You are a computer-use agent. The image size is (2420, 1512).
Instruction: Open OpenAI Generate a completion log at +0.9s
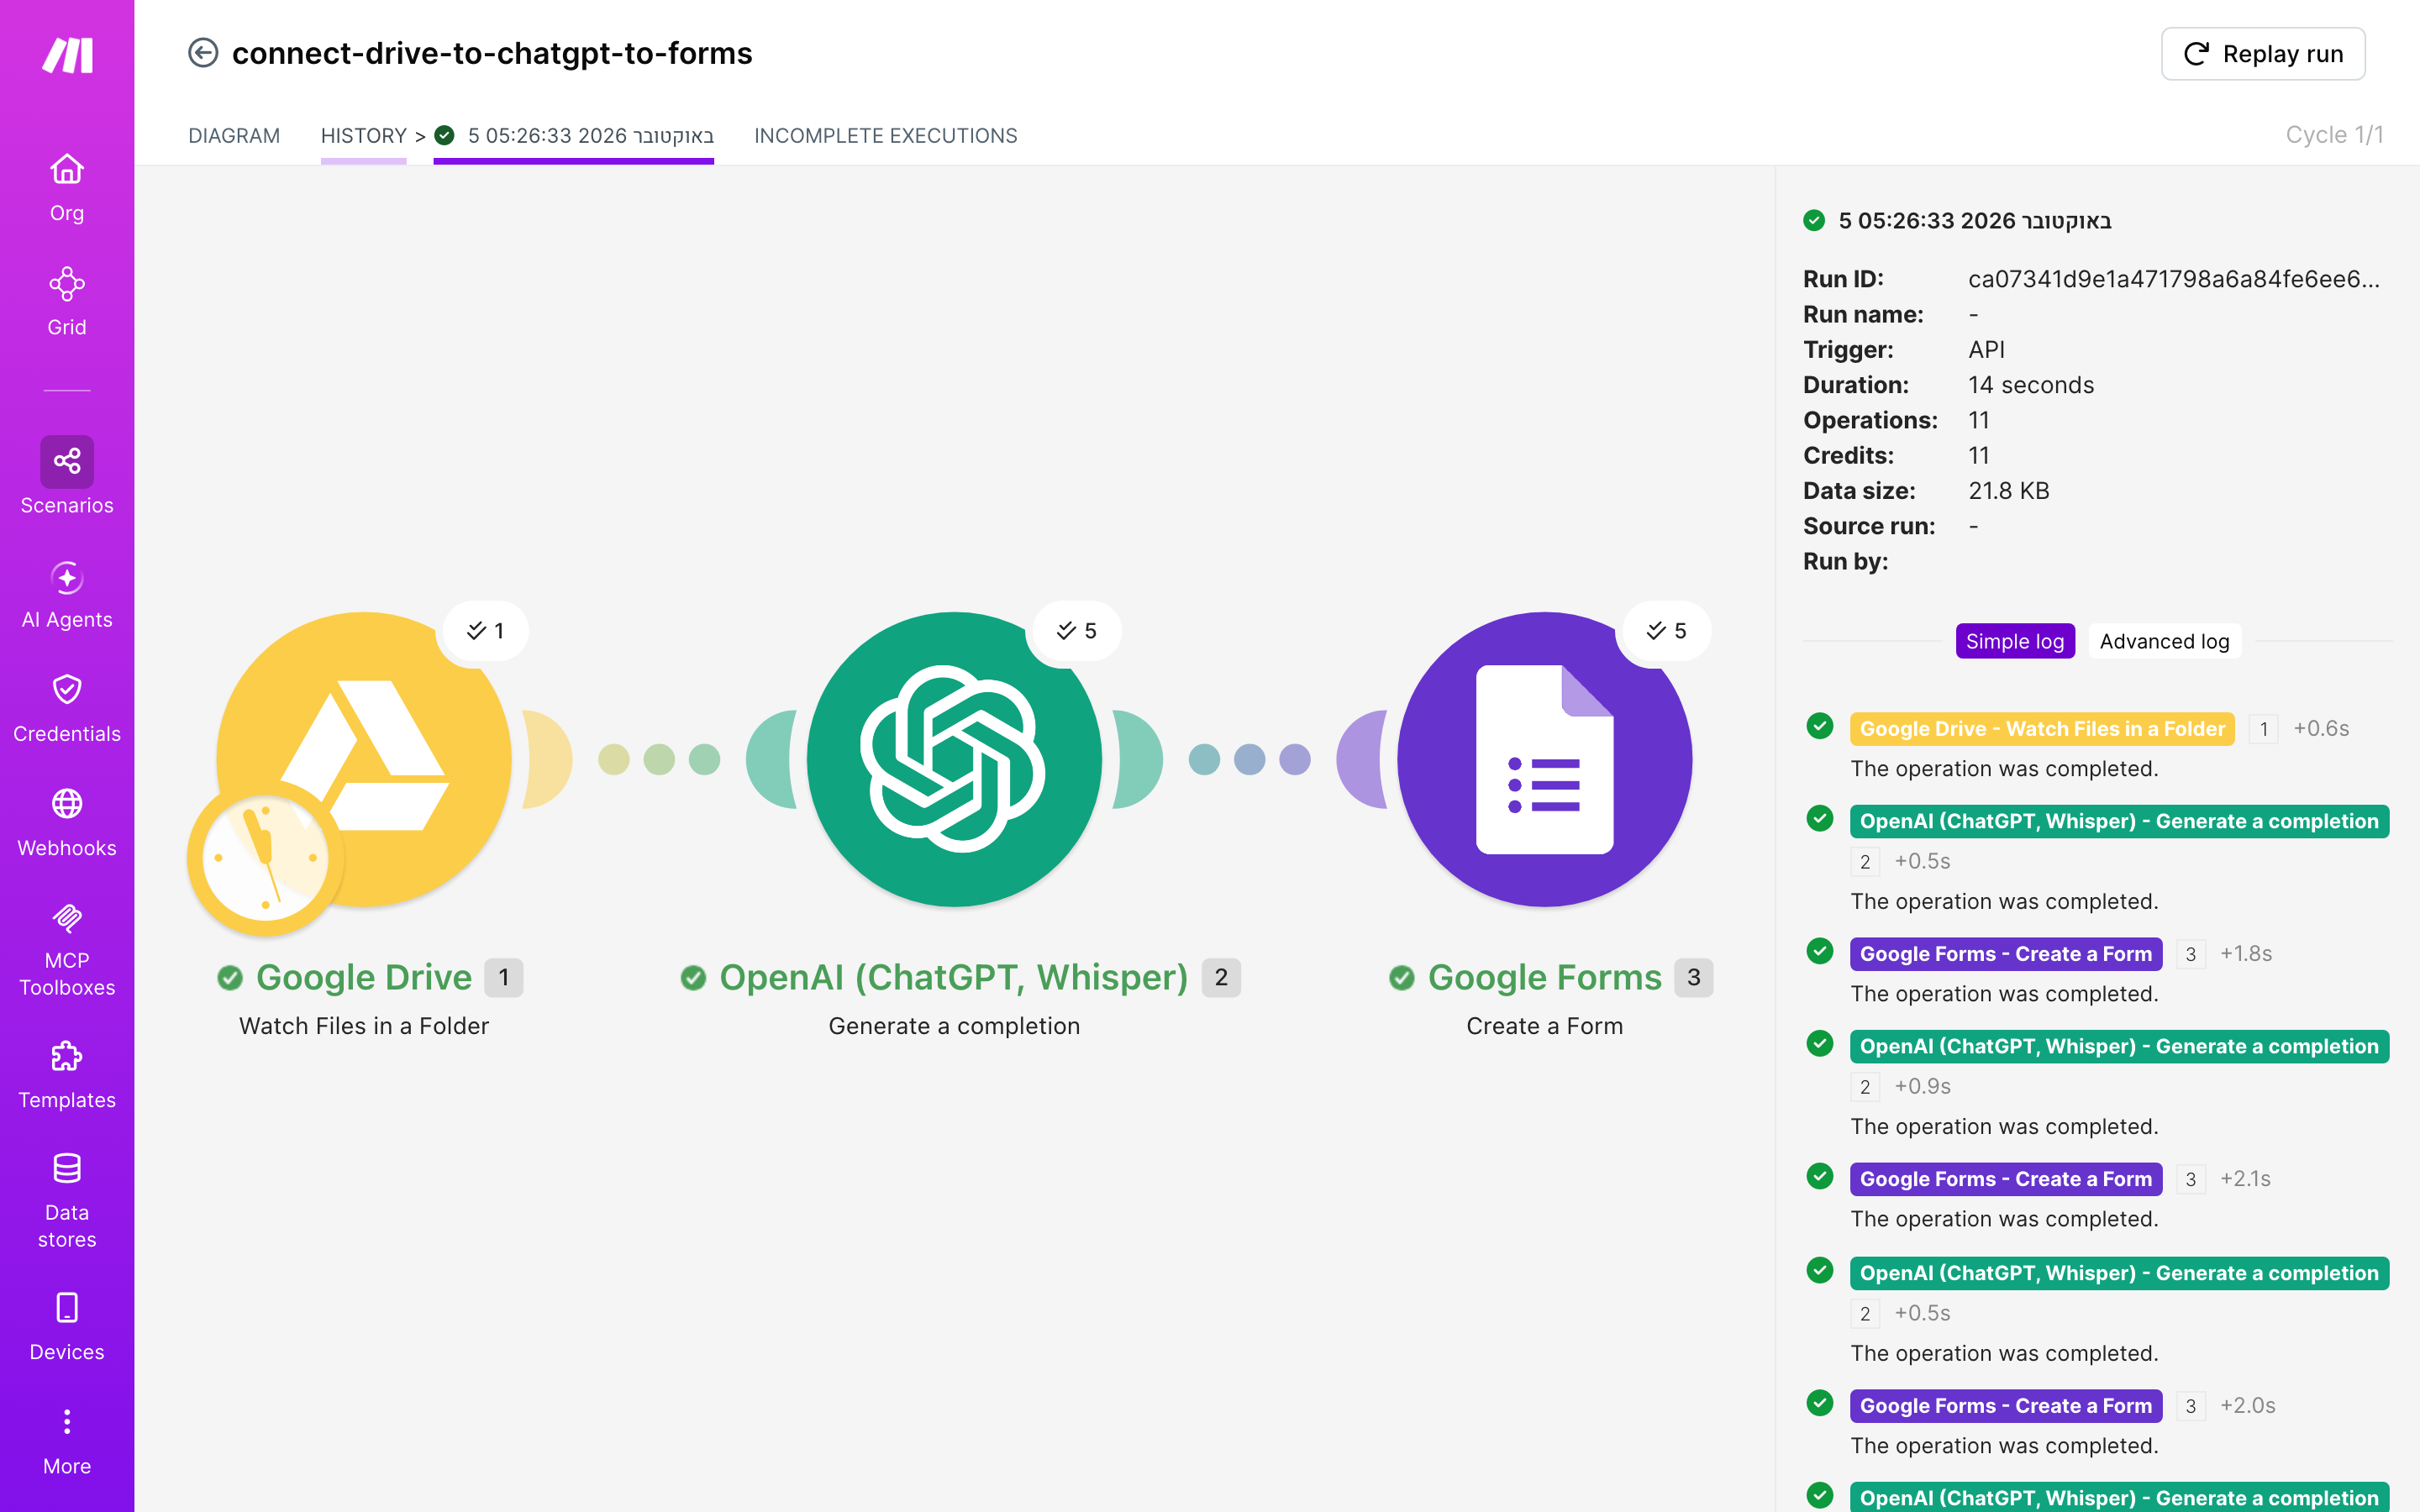(x=2119, y=1046)
